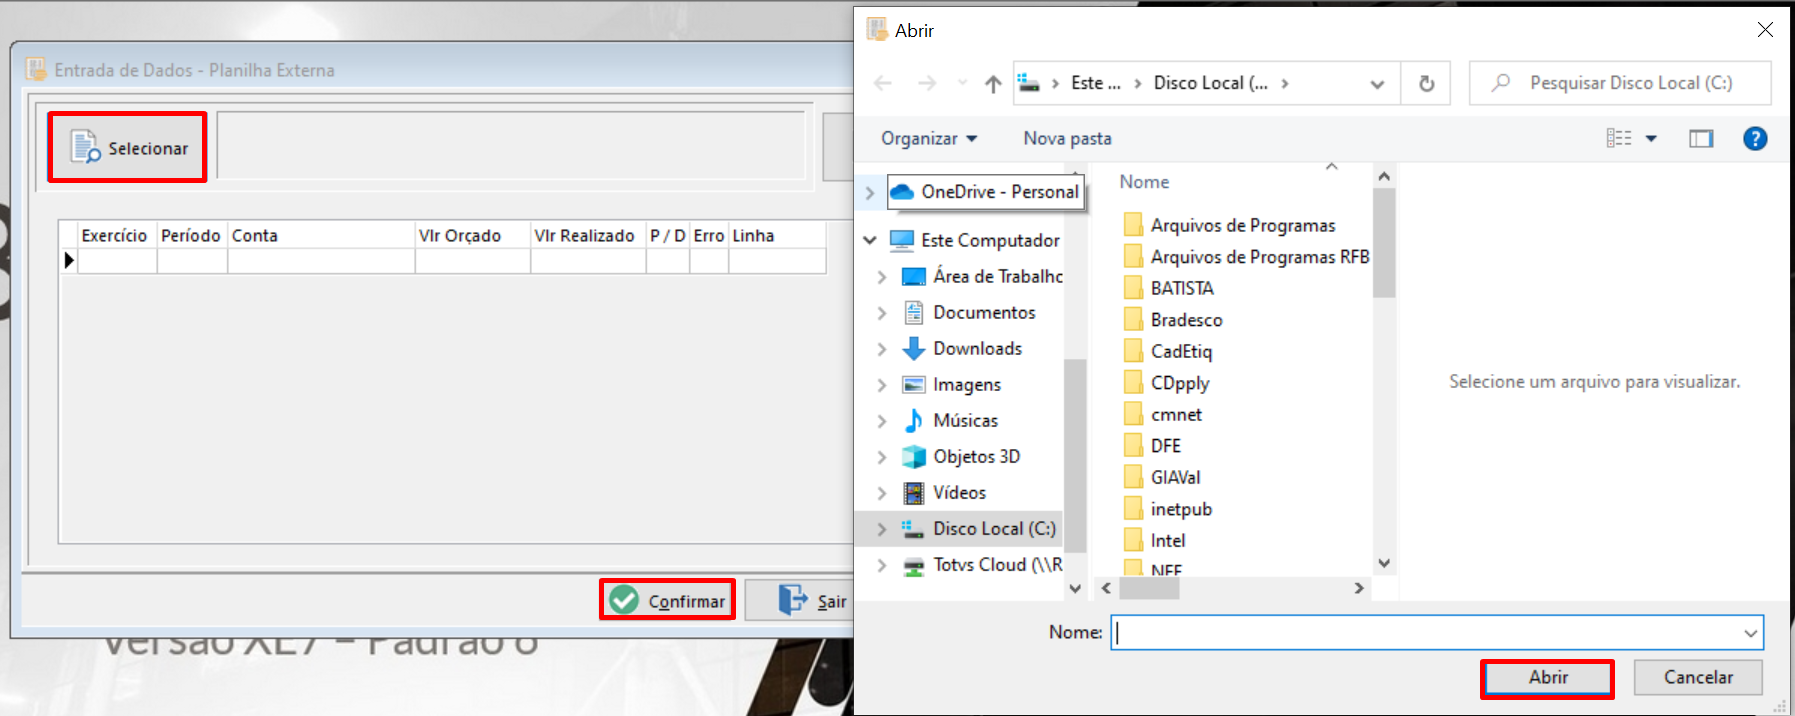Select the DFE folder
This screenshot has width=1795, height=716.
tap(1153, 446)
